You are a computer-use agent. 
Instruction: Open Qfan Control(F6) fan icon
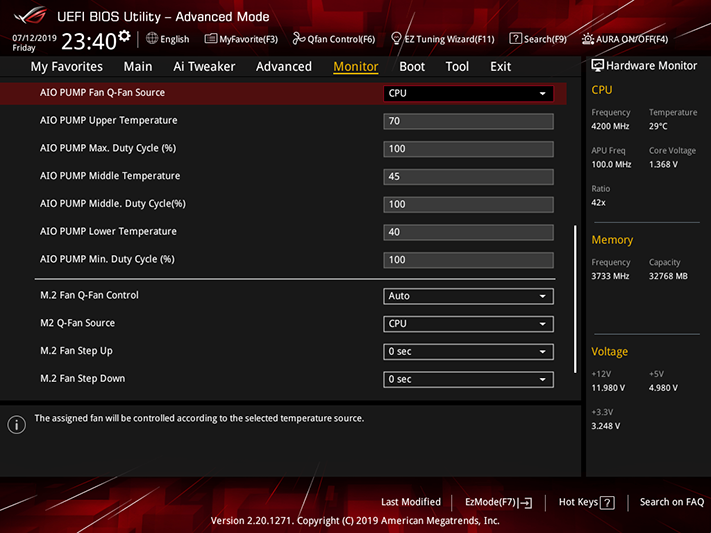(298, 39)
